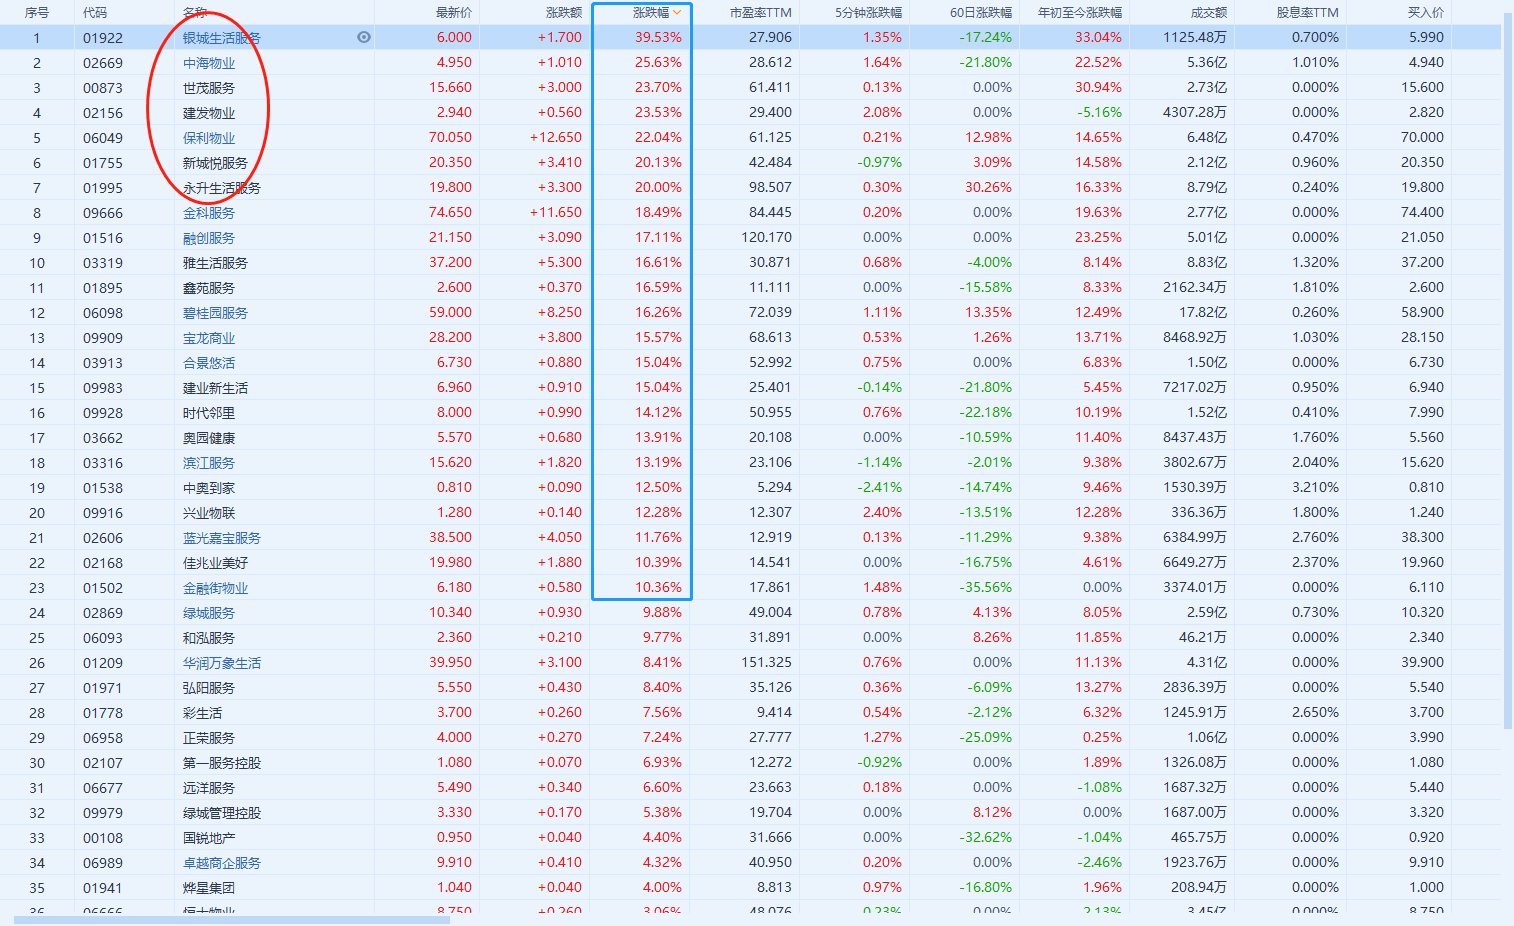Select the 建业新生活 stock name

(216, 388)
